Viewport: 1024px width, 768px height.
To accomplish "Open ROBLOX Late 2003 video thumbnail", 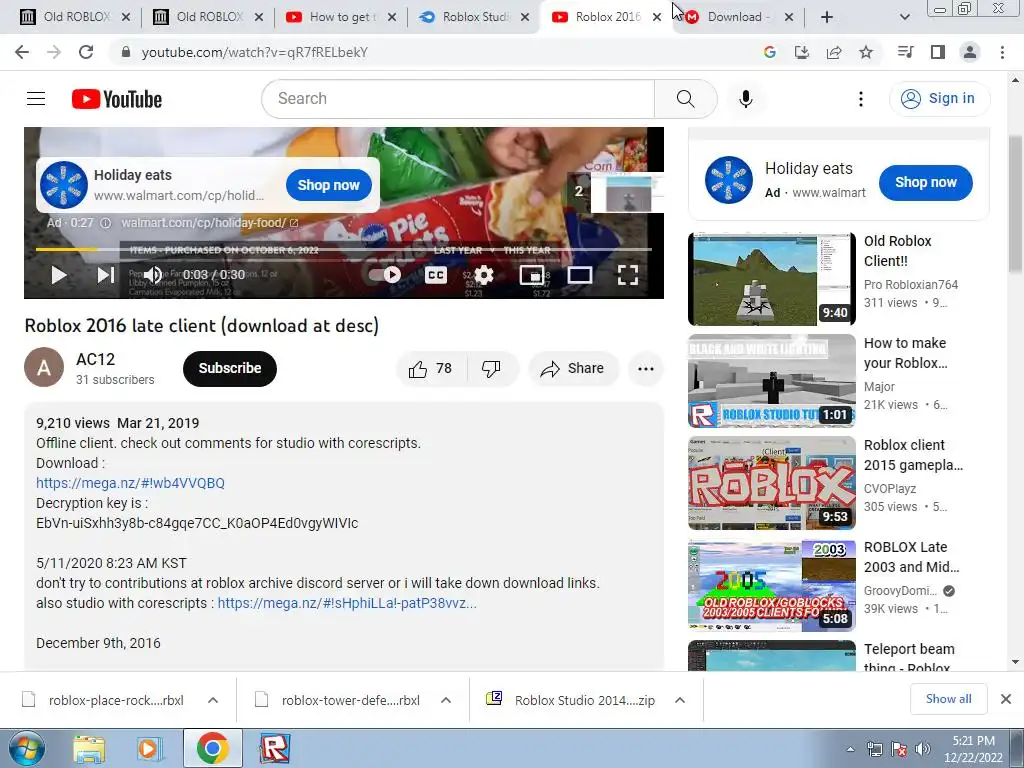I will (x=772, y=585).
